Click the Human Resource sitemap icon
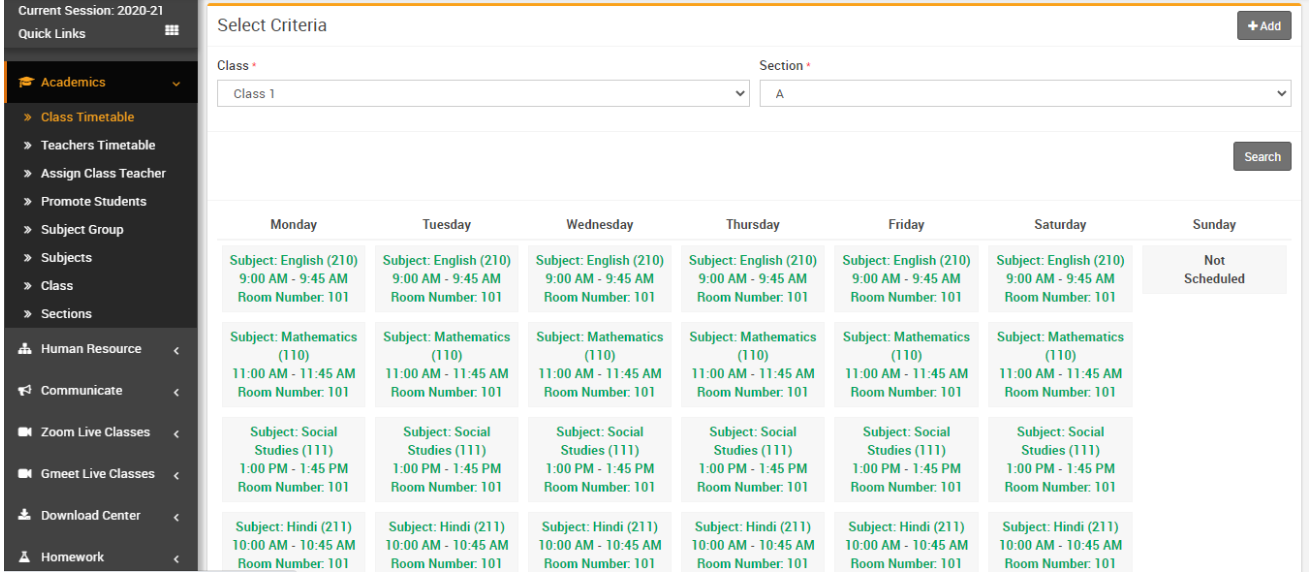The width and height of the screenshot is (1309, 580). 26,349
